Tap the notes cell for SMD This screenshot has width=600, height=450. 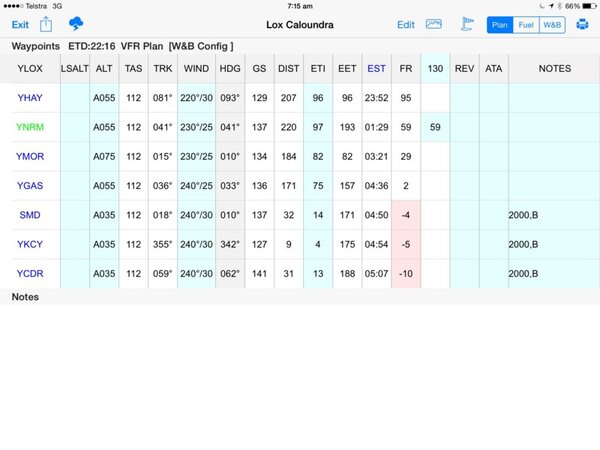[554, 215]
